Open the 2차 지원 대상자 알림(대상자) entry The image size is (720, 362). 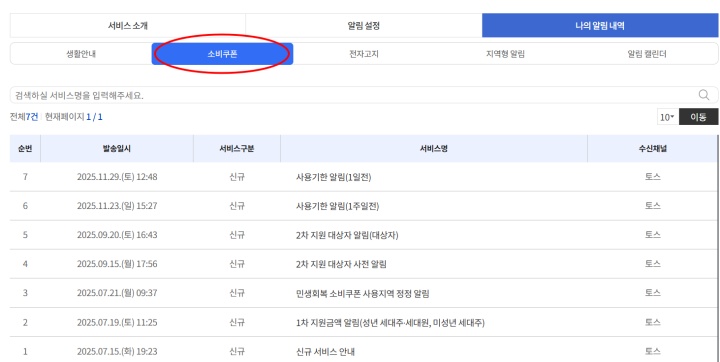[x=347, y=235]
